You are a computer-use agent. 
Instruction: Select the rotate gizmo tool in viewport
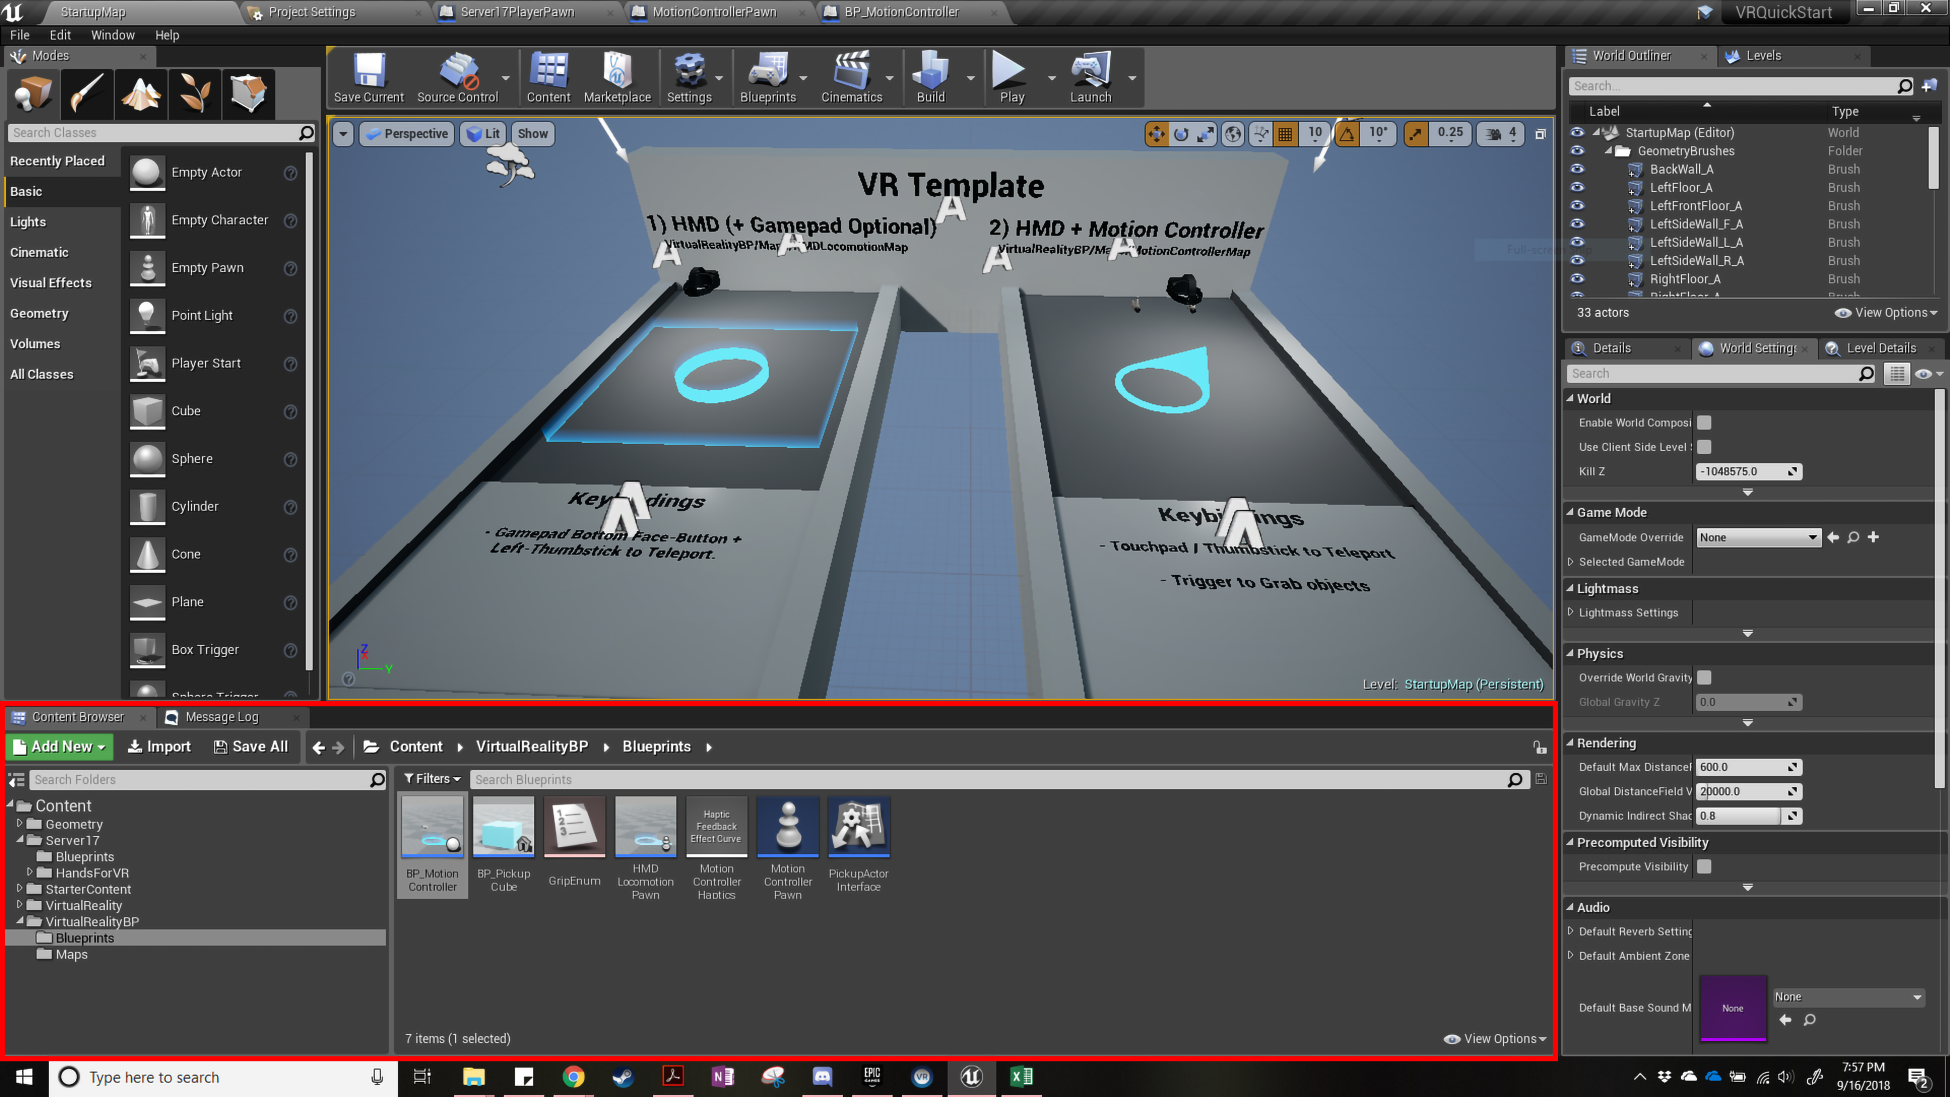pyautogui.click(x=1182, y=133)
